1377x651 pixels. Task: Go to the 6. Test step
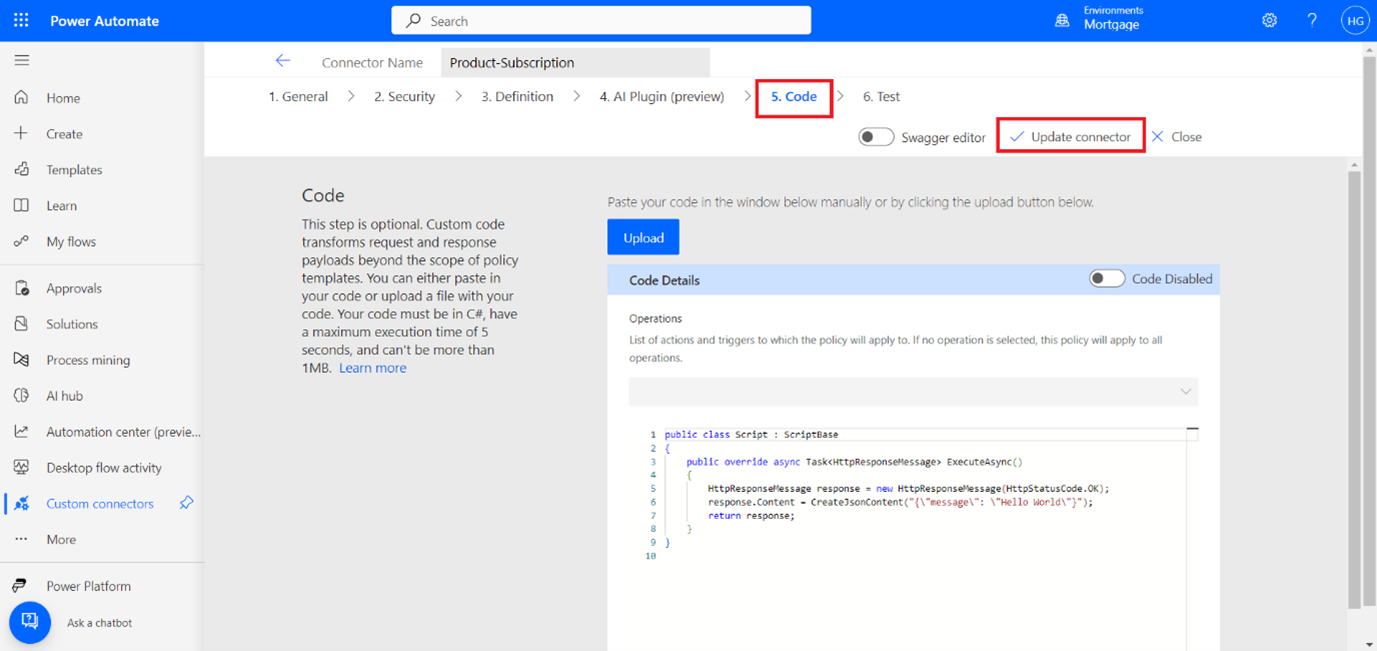pos(881,96)
